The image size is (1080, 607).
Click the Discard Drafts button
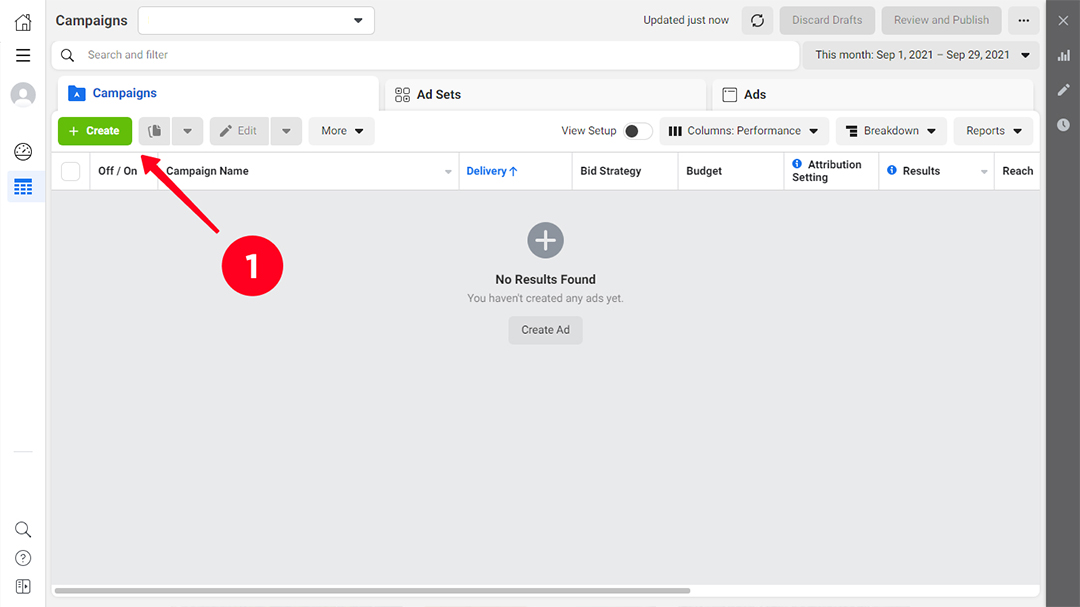[827, 21]
